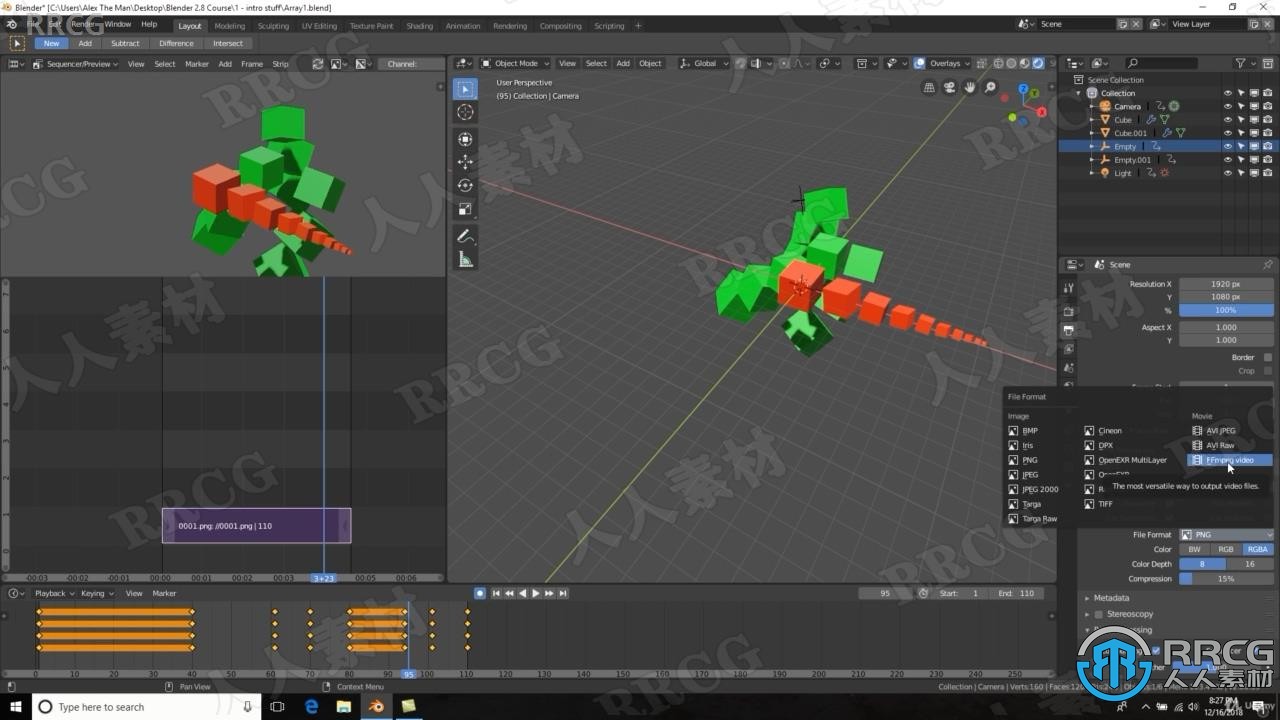Toggle selectability of the Cube object

tap(1241, 120)
